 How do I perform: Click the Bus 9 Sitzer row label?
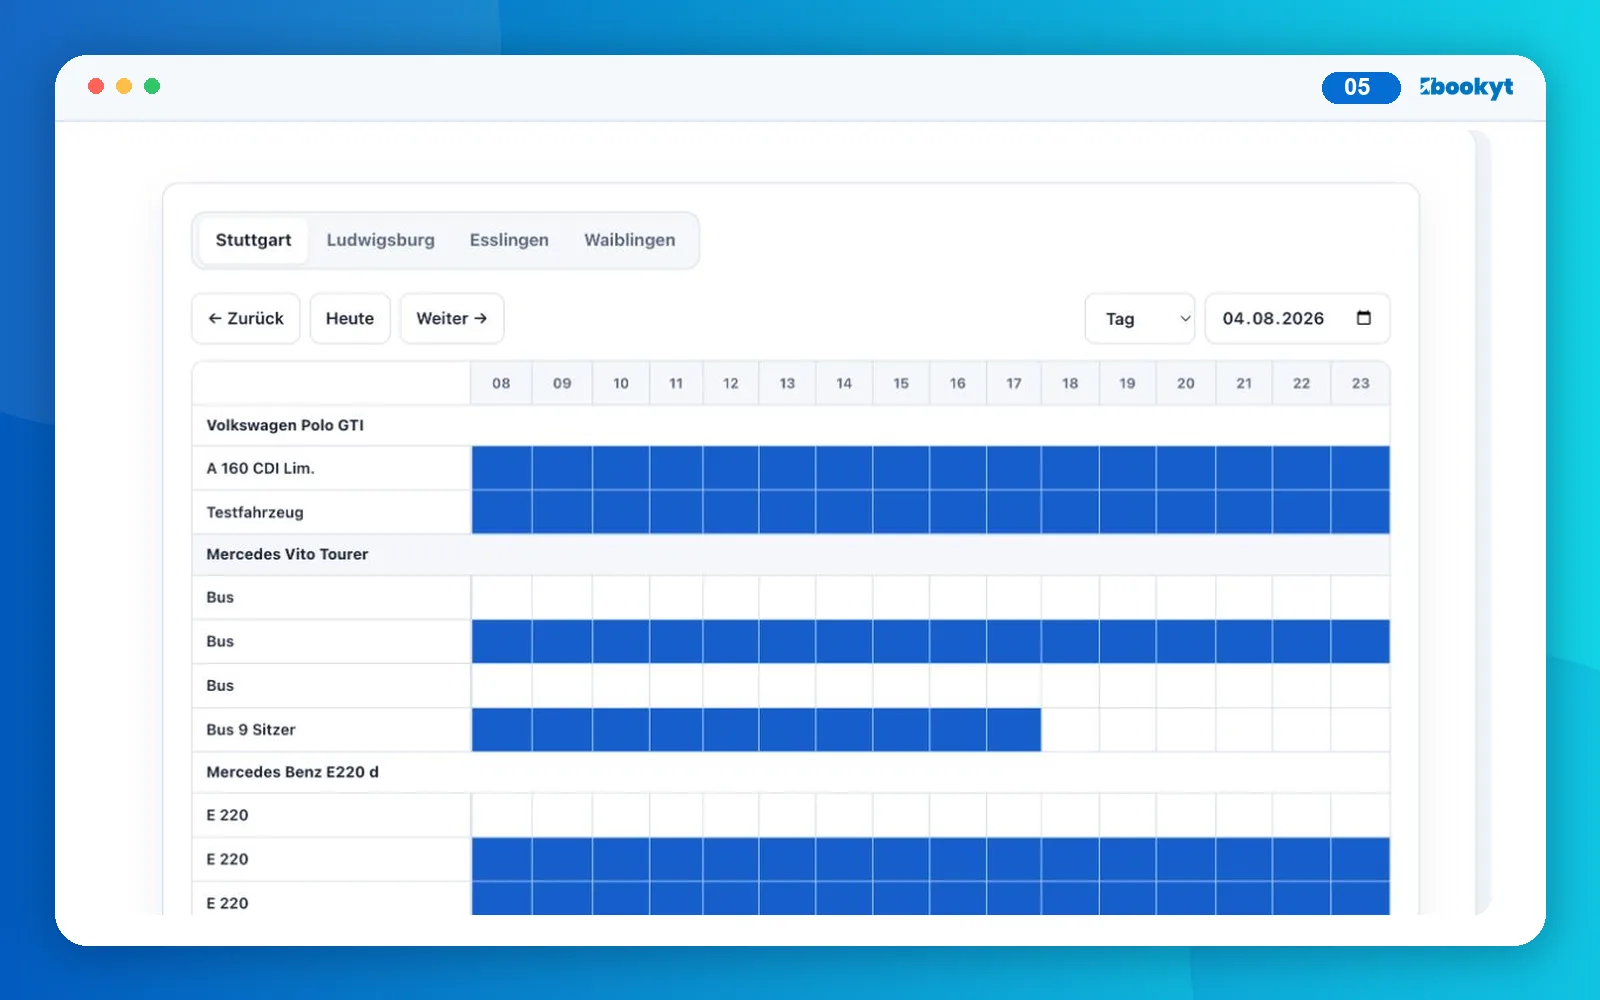(251, 730)
